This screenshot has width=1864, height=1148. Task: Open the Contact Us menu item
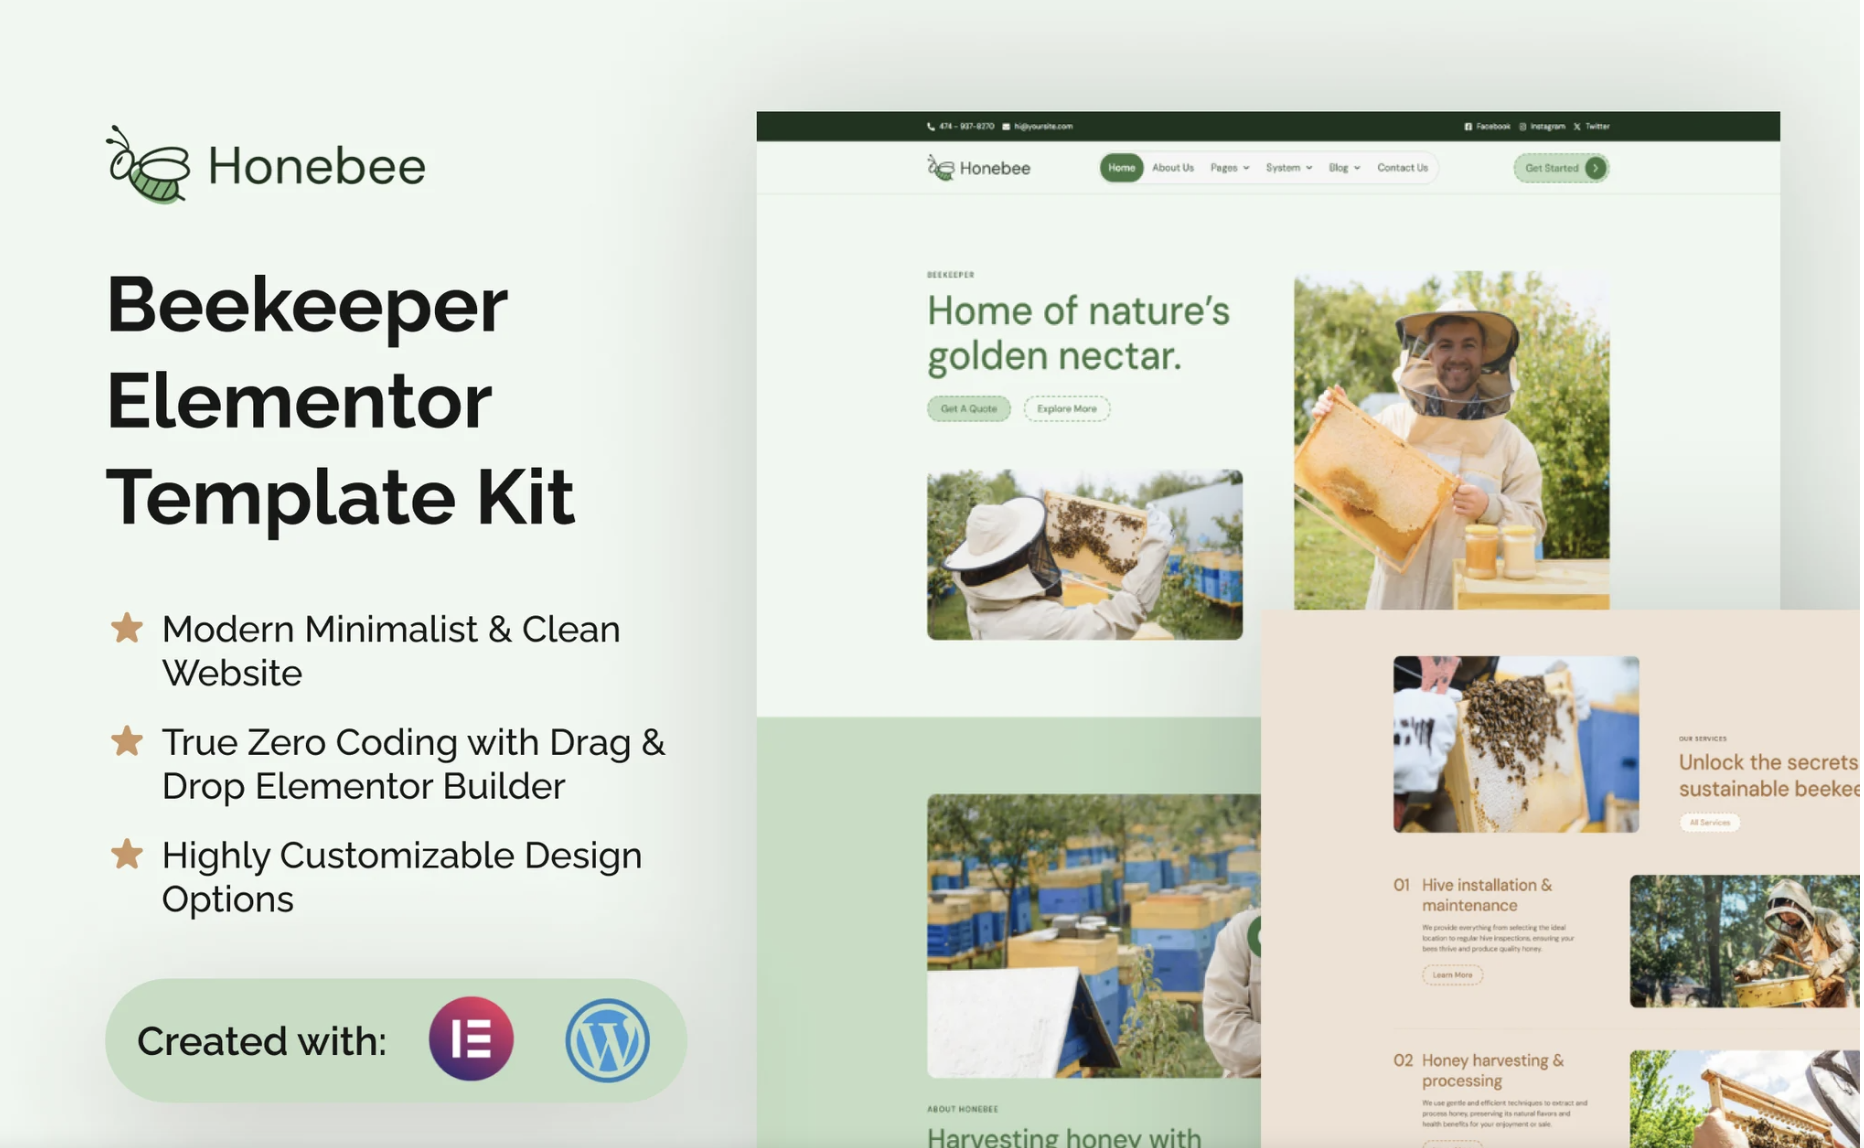1402,168
